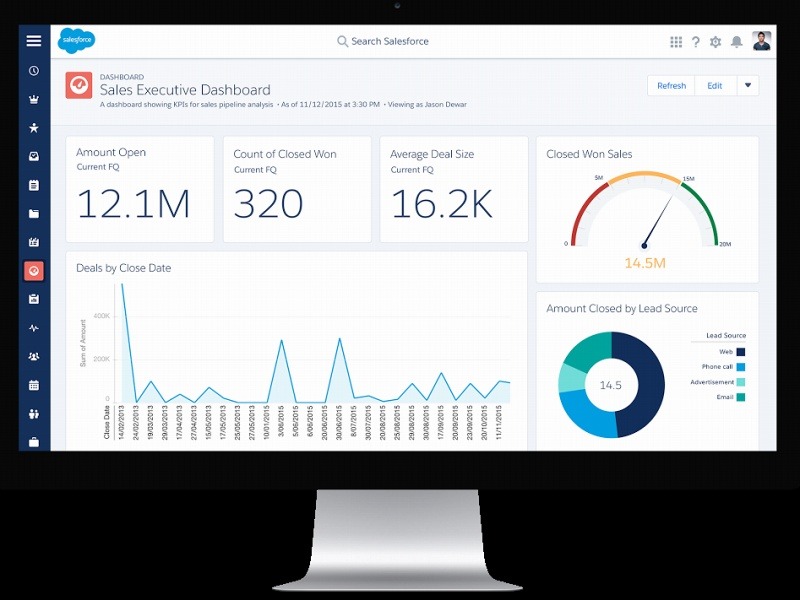Click the Salesforce cloud logo

point(77,40)
